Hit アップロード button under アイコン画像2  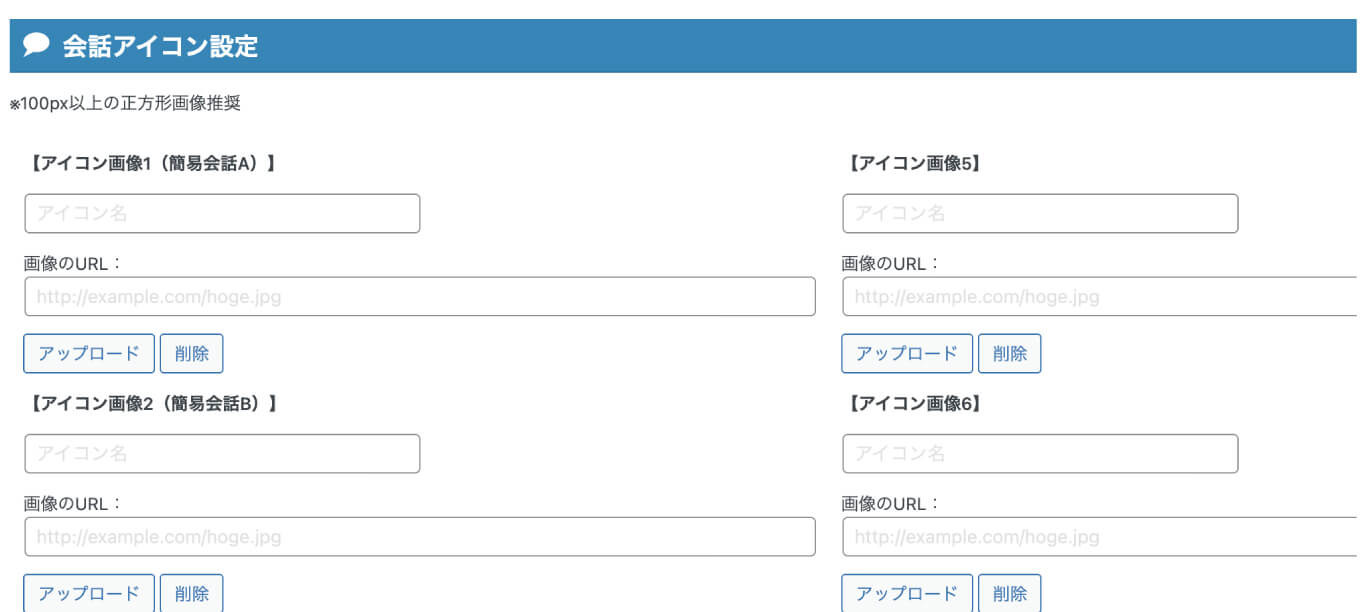pos(89,593)
